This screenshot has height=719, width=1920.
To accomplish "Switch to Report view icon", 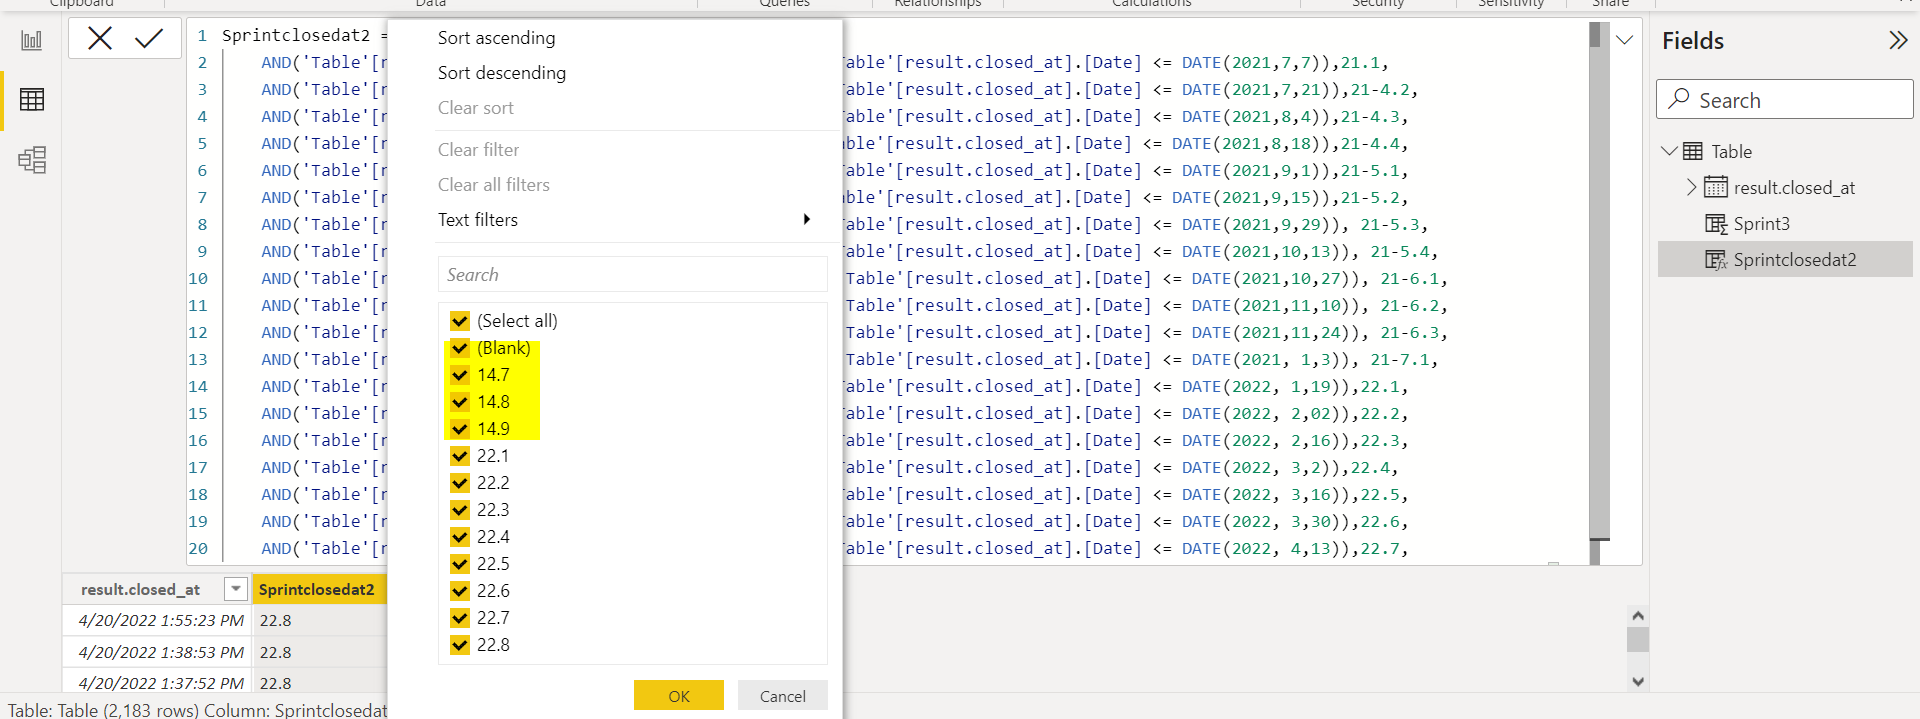I will tap(32, 40).
